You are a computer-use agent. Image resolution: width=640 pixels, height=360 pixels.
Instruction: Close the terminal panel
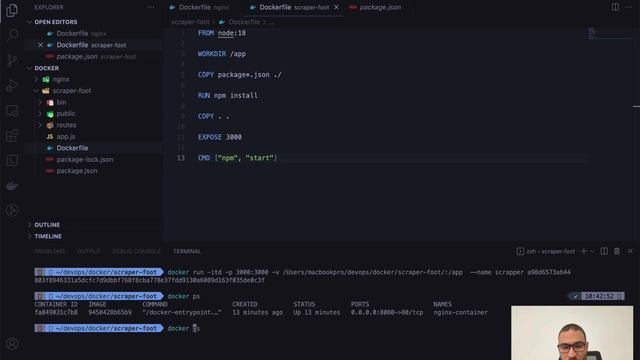point(630,251)
